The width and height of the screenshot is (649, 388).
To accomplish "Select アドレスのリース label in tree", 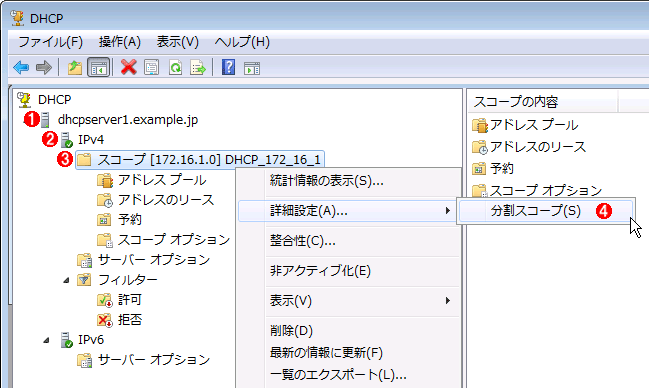I will click(166, 200).
